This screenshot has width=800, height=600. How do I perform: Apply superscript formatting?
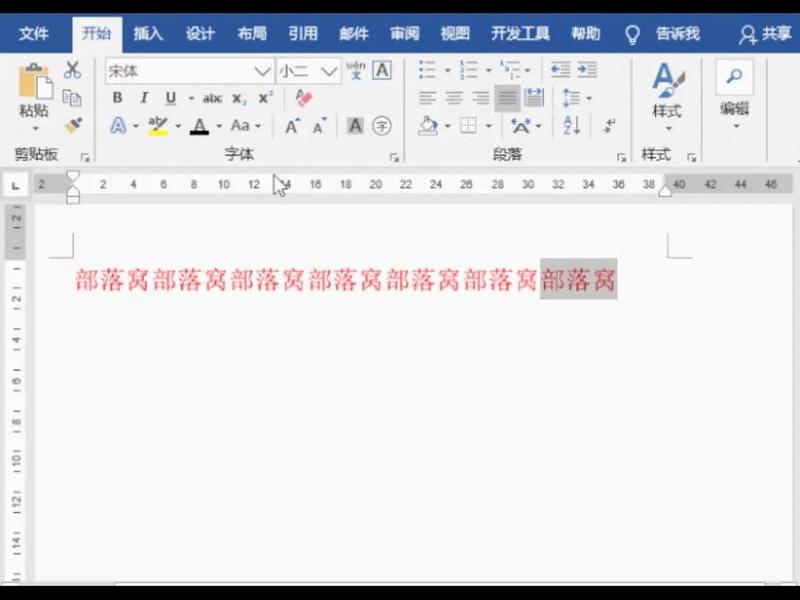pyautogui.click(x=265, y=98)
